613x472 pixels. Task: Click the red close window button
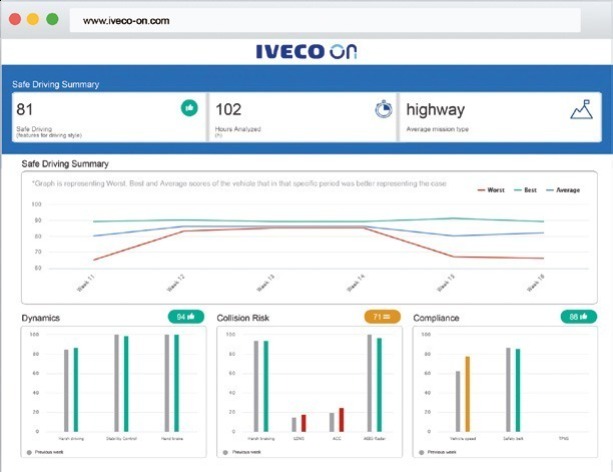coord(15,19)
